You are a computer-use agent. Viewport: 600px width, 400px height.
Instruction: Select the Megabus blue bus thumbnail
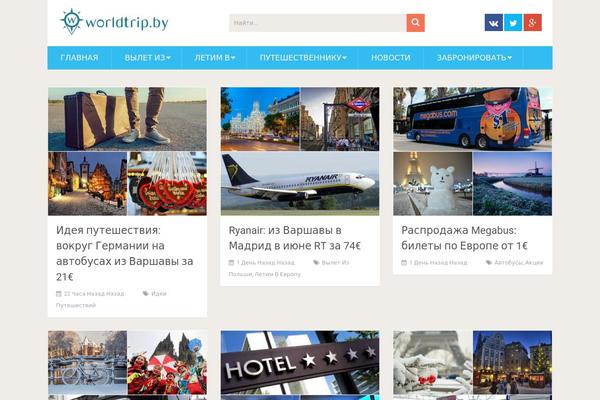pyautogui.click(x=473, y=119)
